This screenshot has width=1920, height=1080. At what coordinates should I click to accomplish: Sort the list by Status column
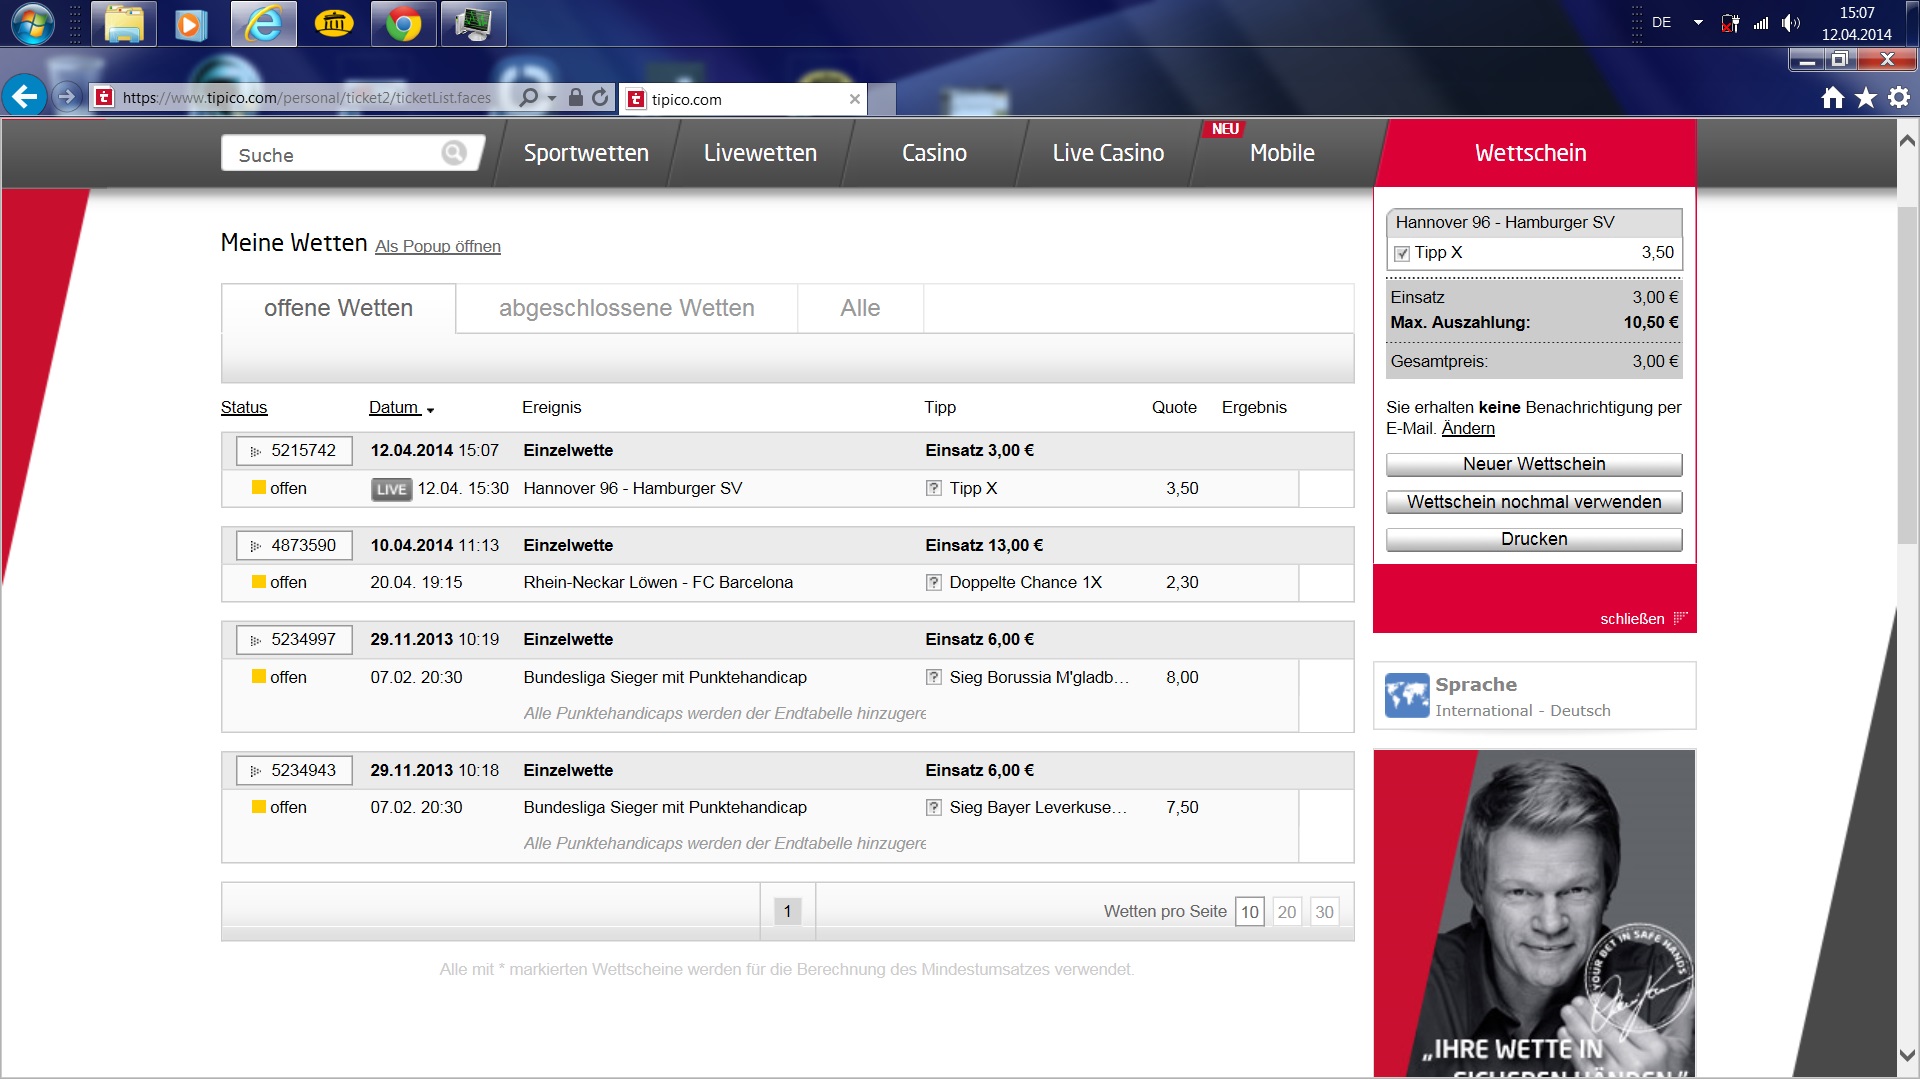[244, 408]
